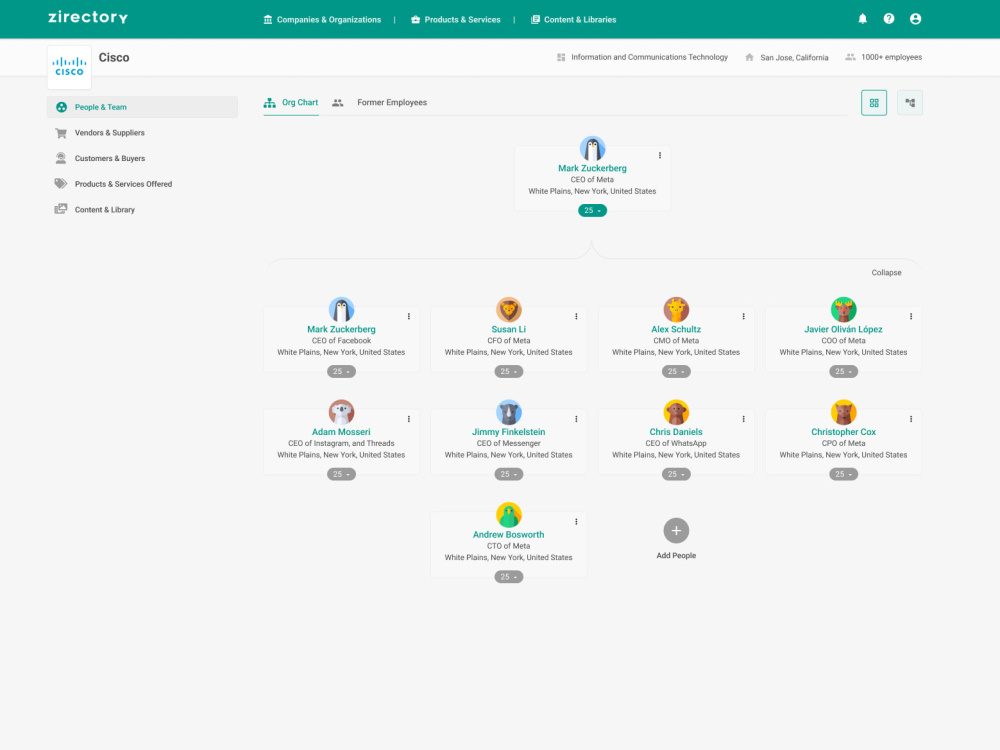The height and width of the screenshot is (750, 1000).
Task: Open Content & Library section
Action: (105, 209)
